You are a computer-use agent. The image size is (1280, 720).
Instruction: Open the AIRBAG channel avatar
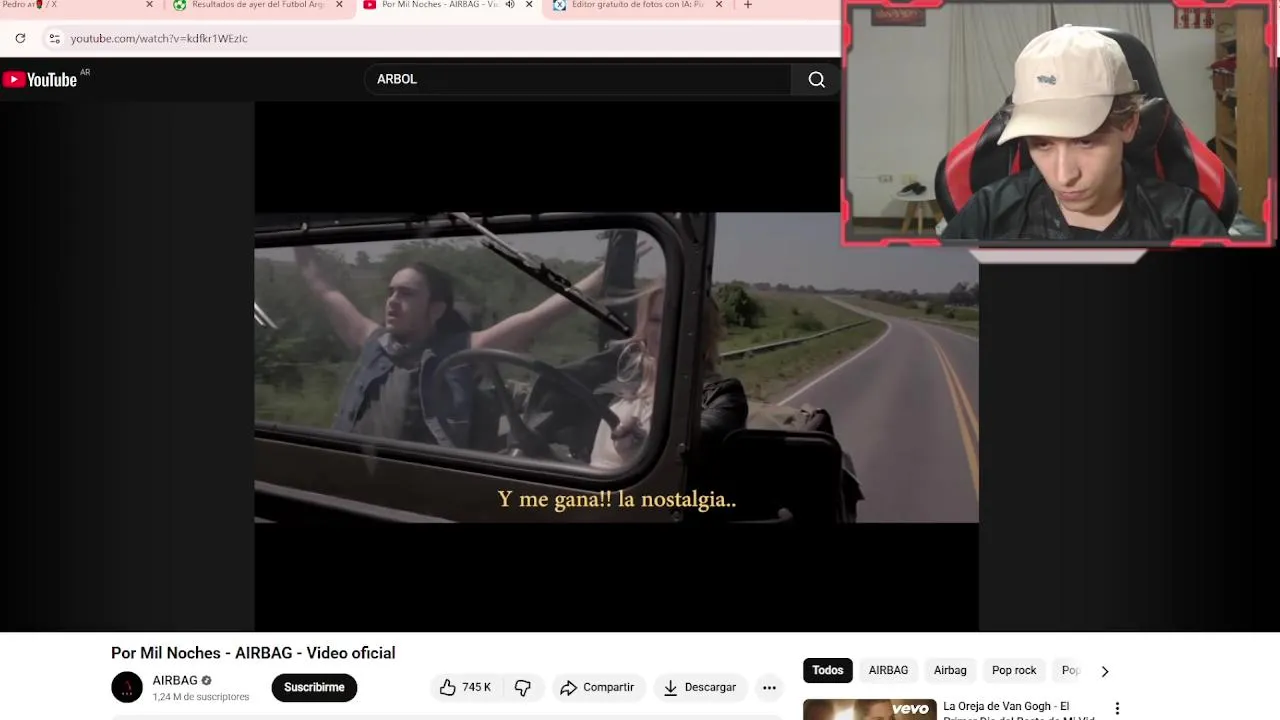[127, 687]
